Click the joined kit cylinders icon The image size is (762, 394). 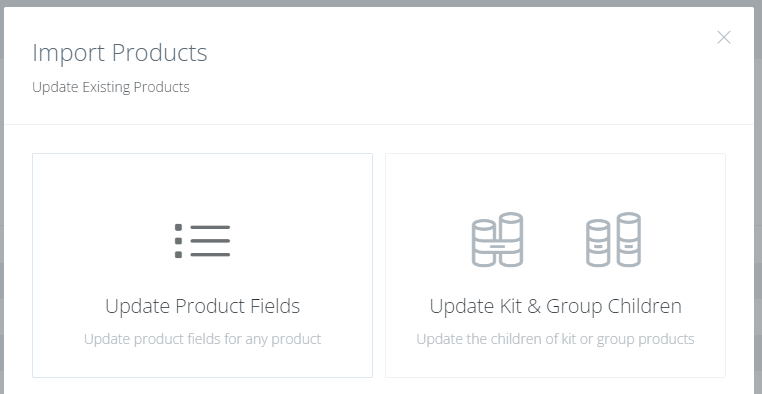pos(497,240)
